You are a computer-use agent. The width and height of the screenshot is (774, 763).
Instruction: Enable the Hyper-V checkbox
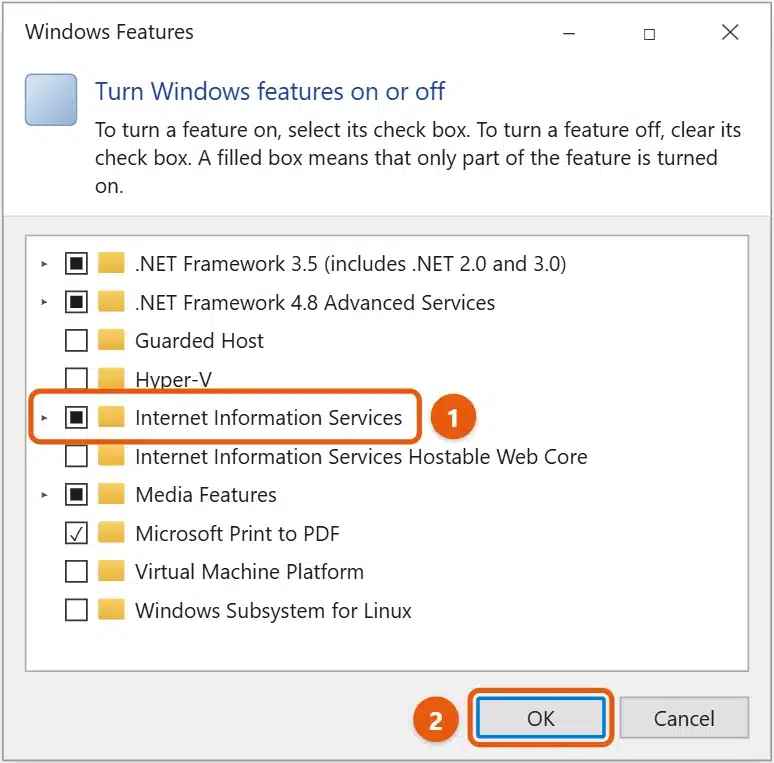(76, 379)
